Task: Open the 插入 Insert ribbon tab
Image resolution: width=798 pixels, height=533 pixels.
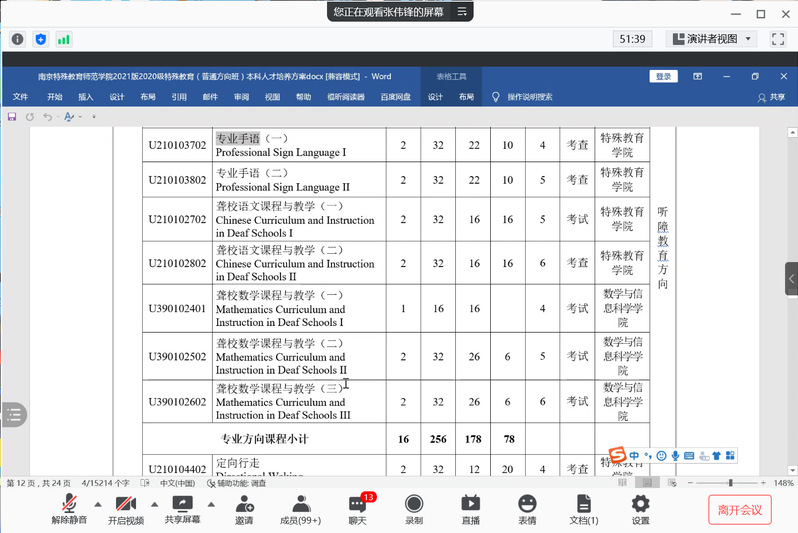Action: point(86,97)
